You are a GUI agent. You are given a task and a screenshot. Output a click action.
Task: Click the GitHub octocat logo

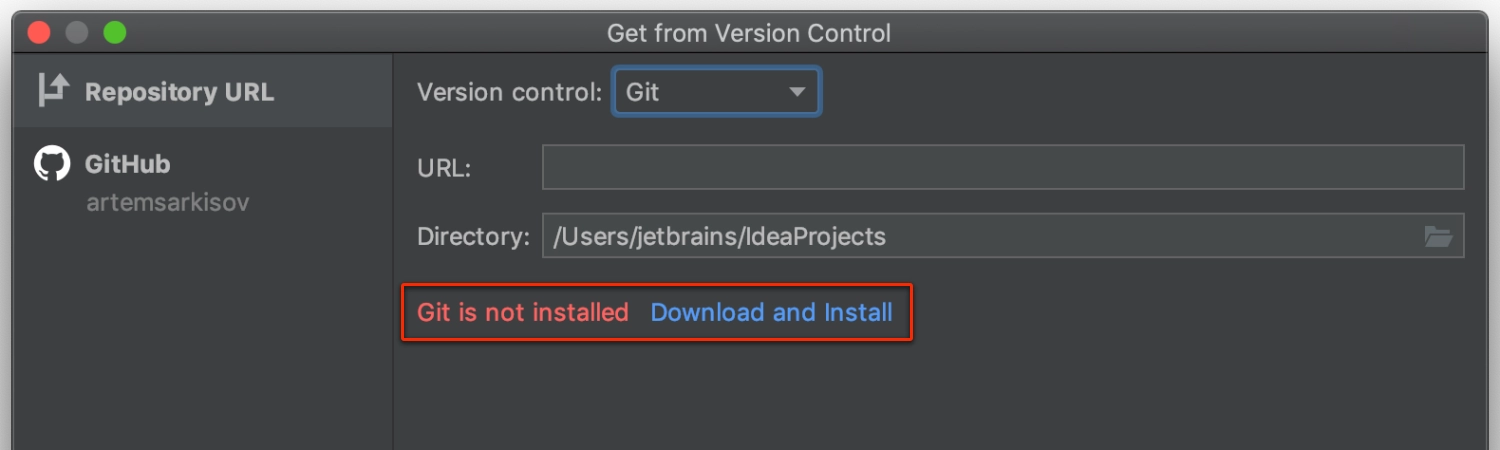pos(52,164)
